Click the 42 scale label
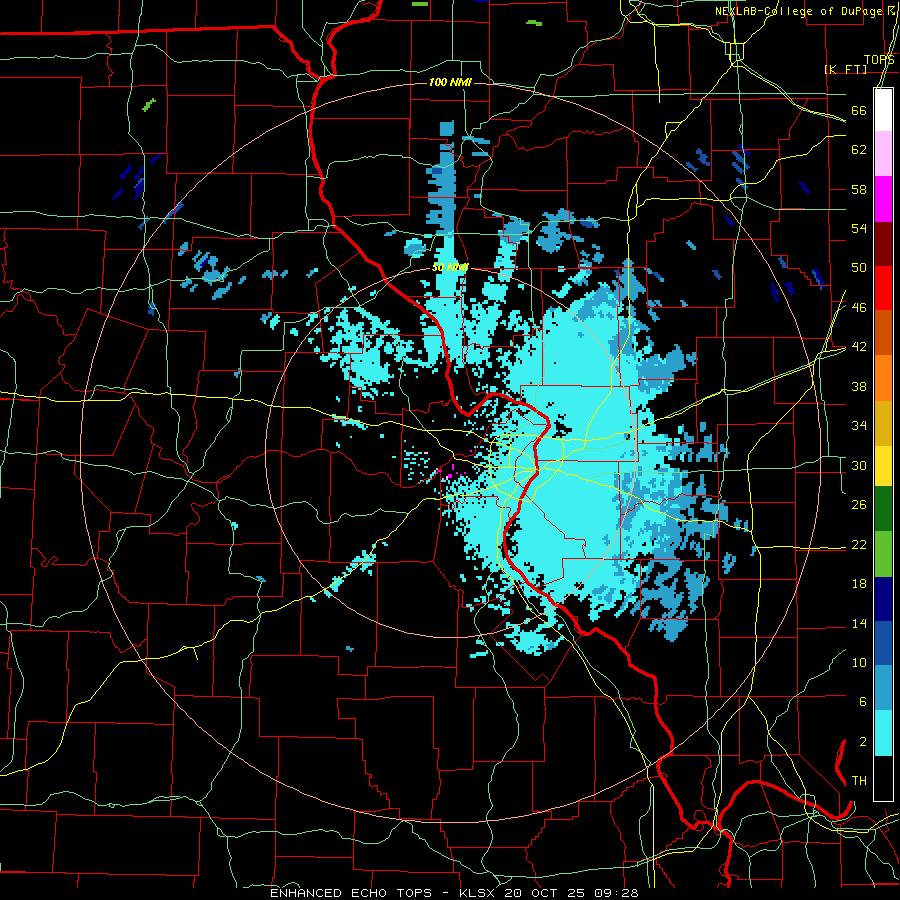Viewport: 900px width, 900px height. coord(859,347)
